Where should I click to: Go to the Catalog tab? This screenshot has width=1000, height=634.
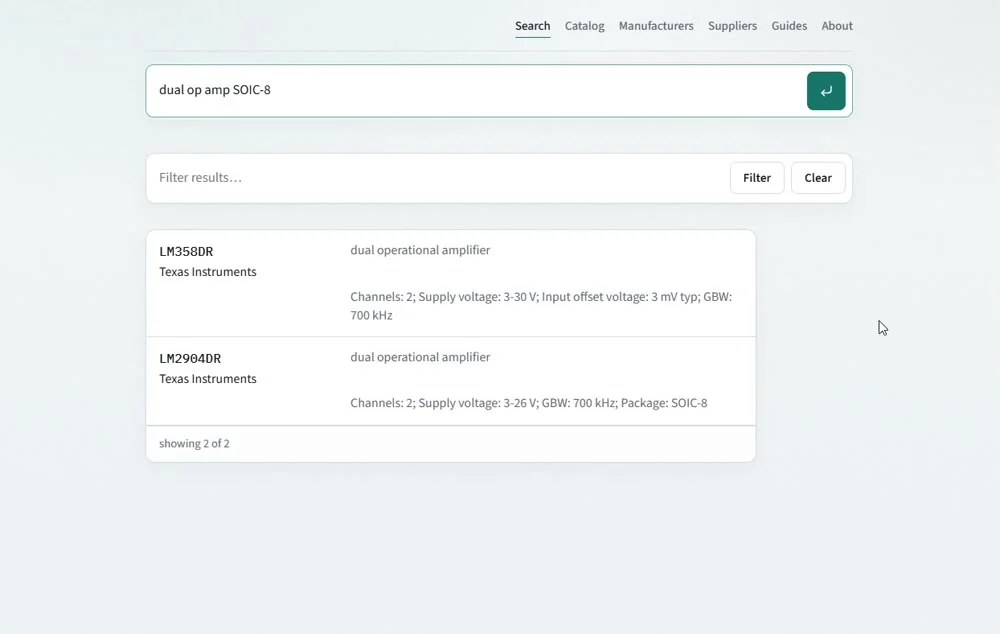coord(584,26)
